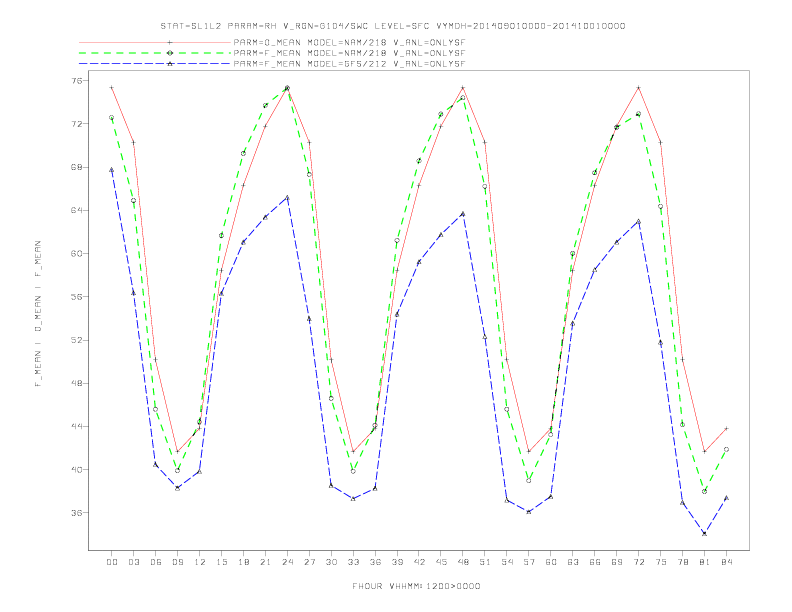Click y-axis tick label 44
792x612 pixels.
[78, 426]
